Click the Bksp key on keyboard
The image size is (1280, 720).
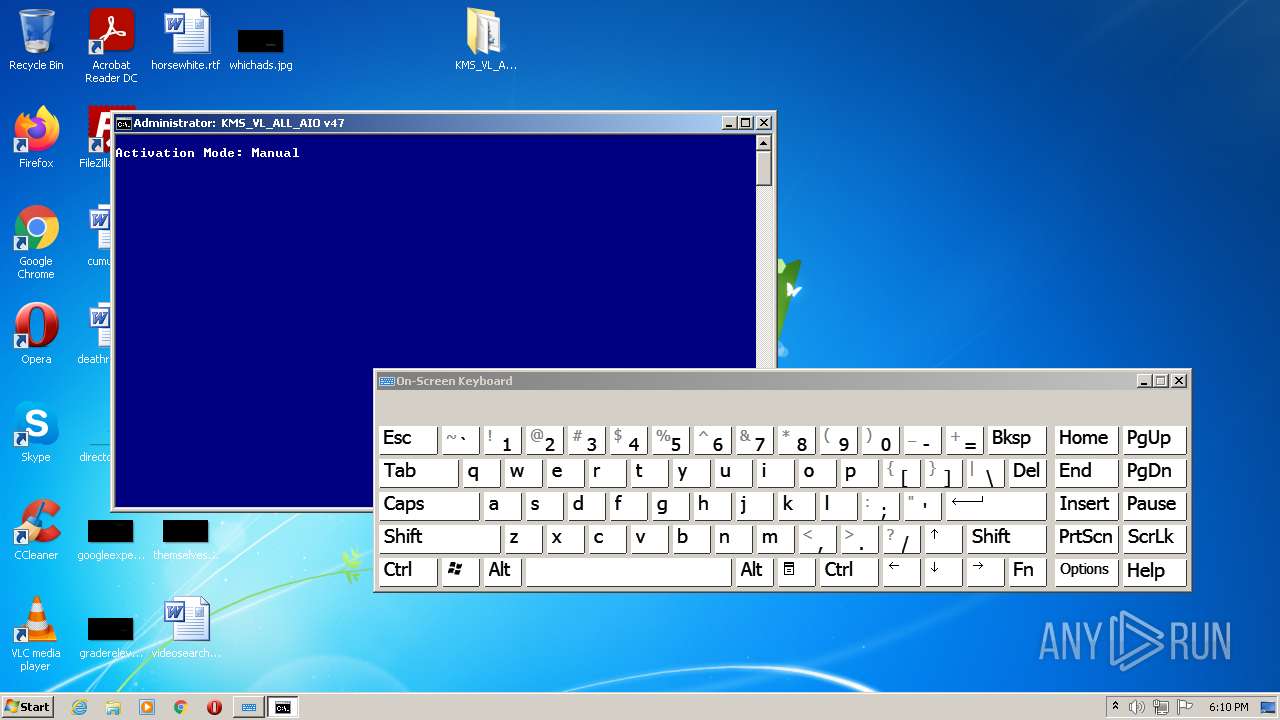click(1017, 438)
